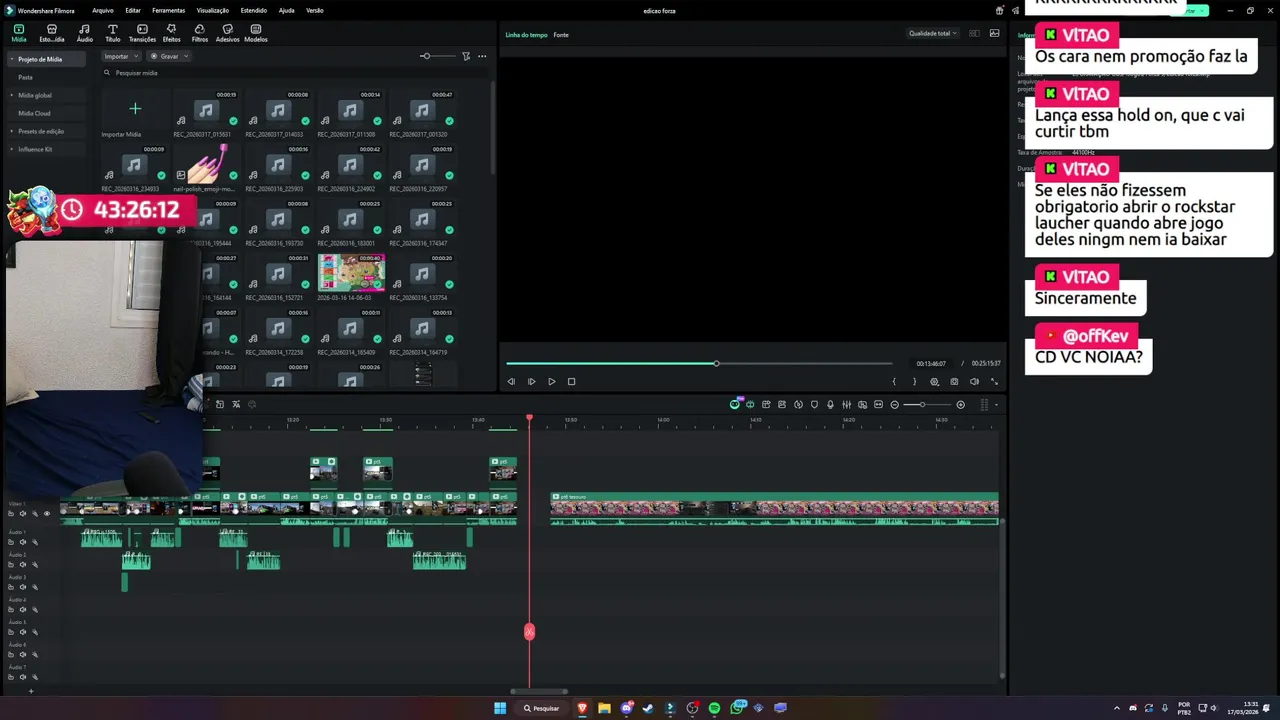Open the Título library icon

(112, 33)
